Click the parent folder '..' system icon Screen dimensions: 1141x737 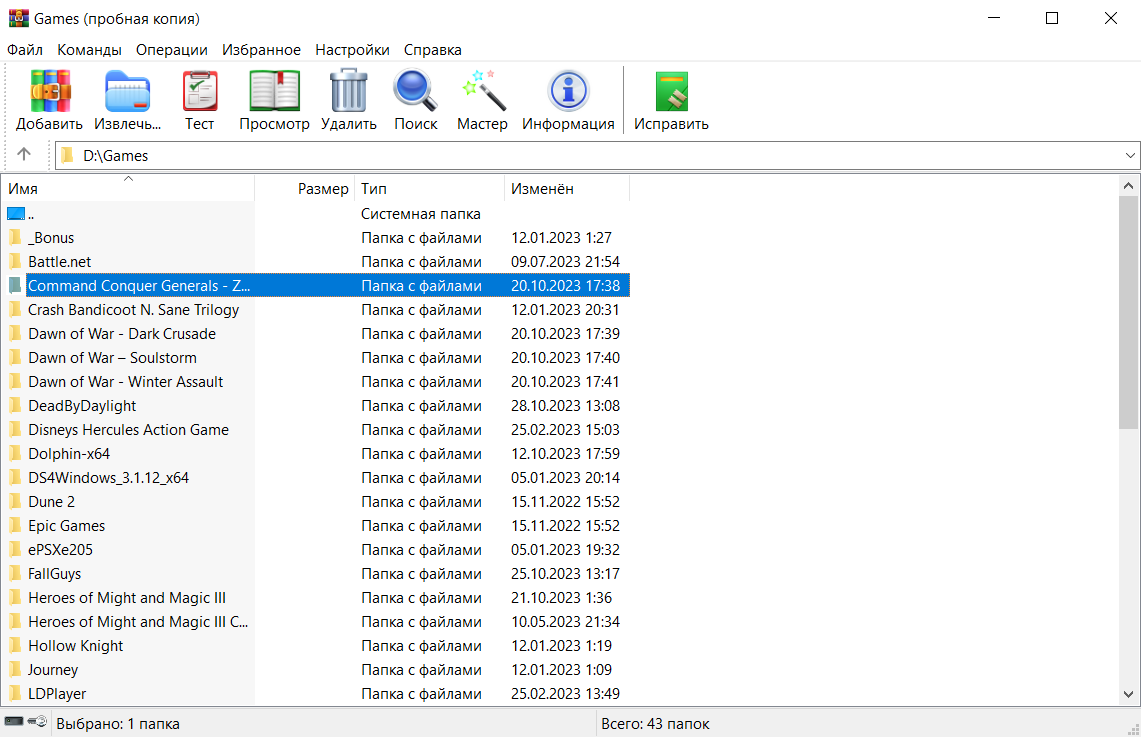point(16,214)
